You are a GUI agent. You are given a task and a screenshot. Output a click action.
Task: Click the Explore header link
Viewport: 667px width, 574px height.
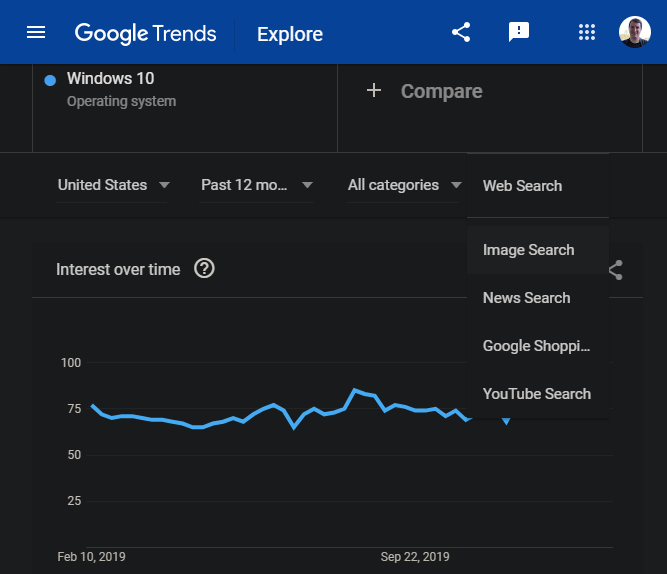pyautogui.click(x=290, y=34)
